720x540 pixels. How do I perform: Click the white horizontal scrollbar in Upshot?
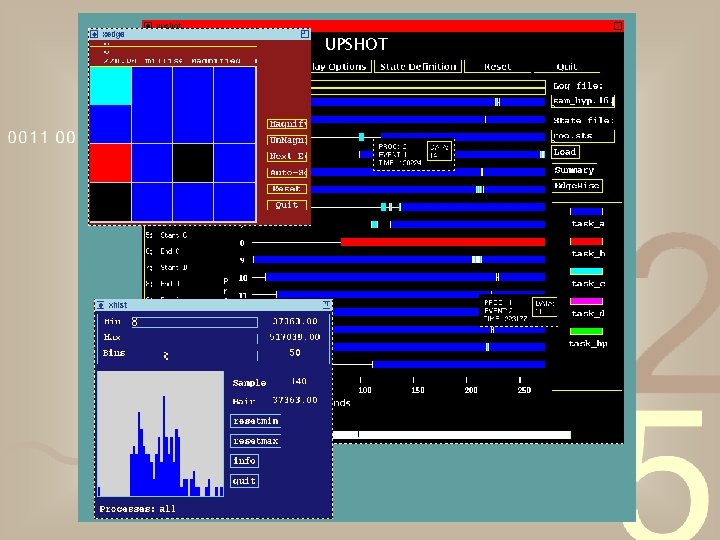click(451, 434)
